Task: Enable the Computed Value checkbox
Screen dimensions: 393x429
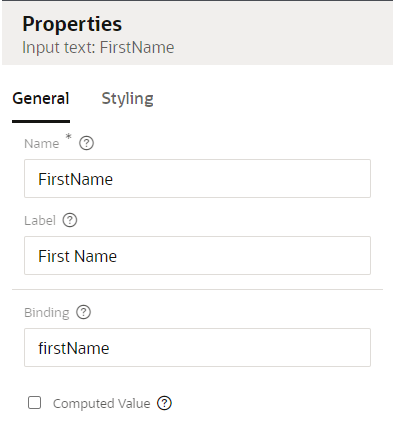Action: (35, 403)
